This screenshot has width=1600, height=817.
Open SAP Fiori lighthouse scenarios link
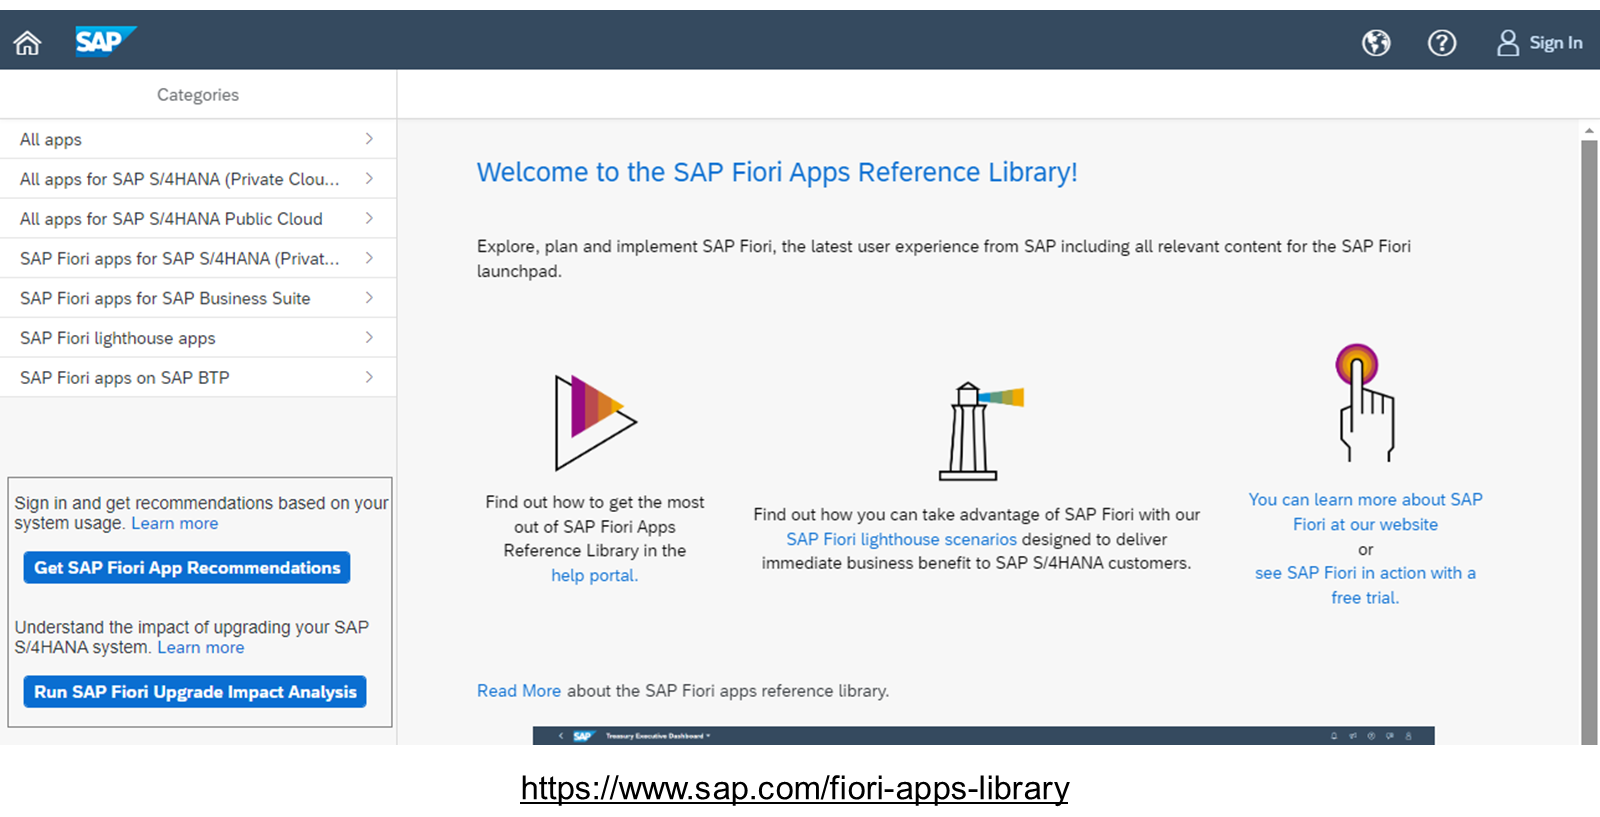[x=901, y=539]
